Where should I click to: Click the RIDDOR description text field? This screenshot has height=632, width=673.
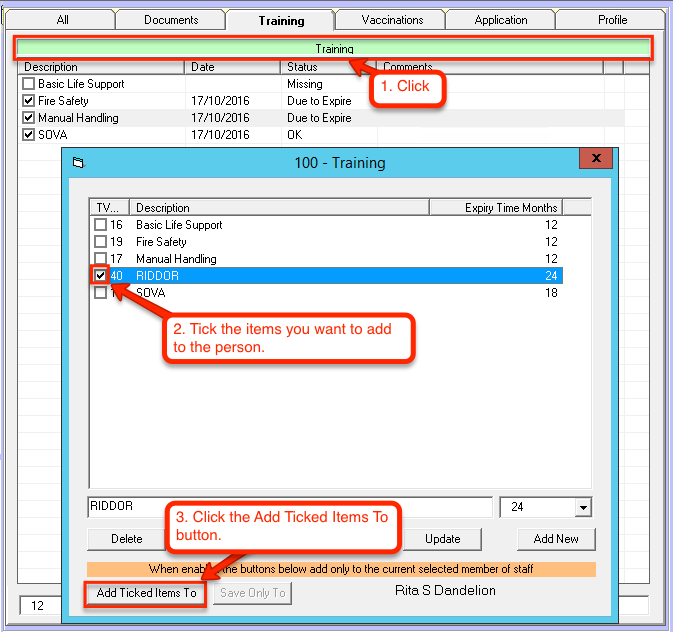[289, 507]
